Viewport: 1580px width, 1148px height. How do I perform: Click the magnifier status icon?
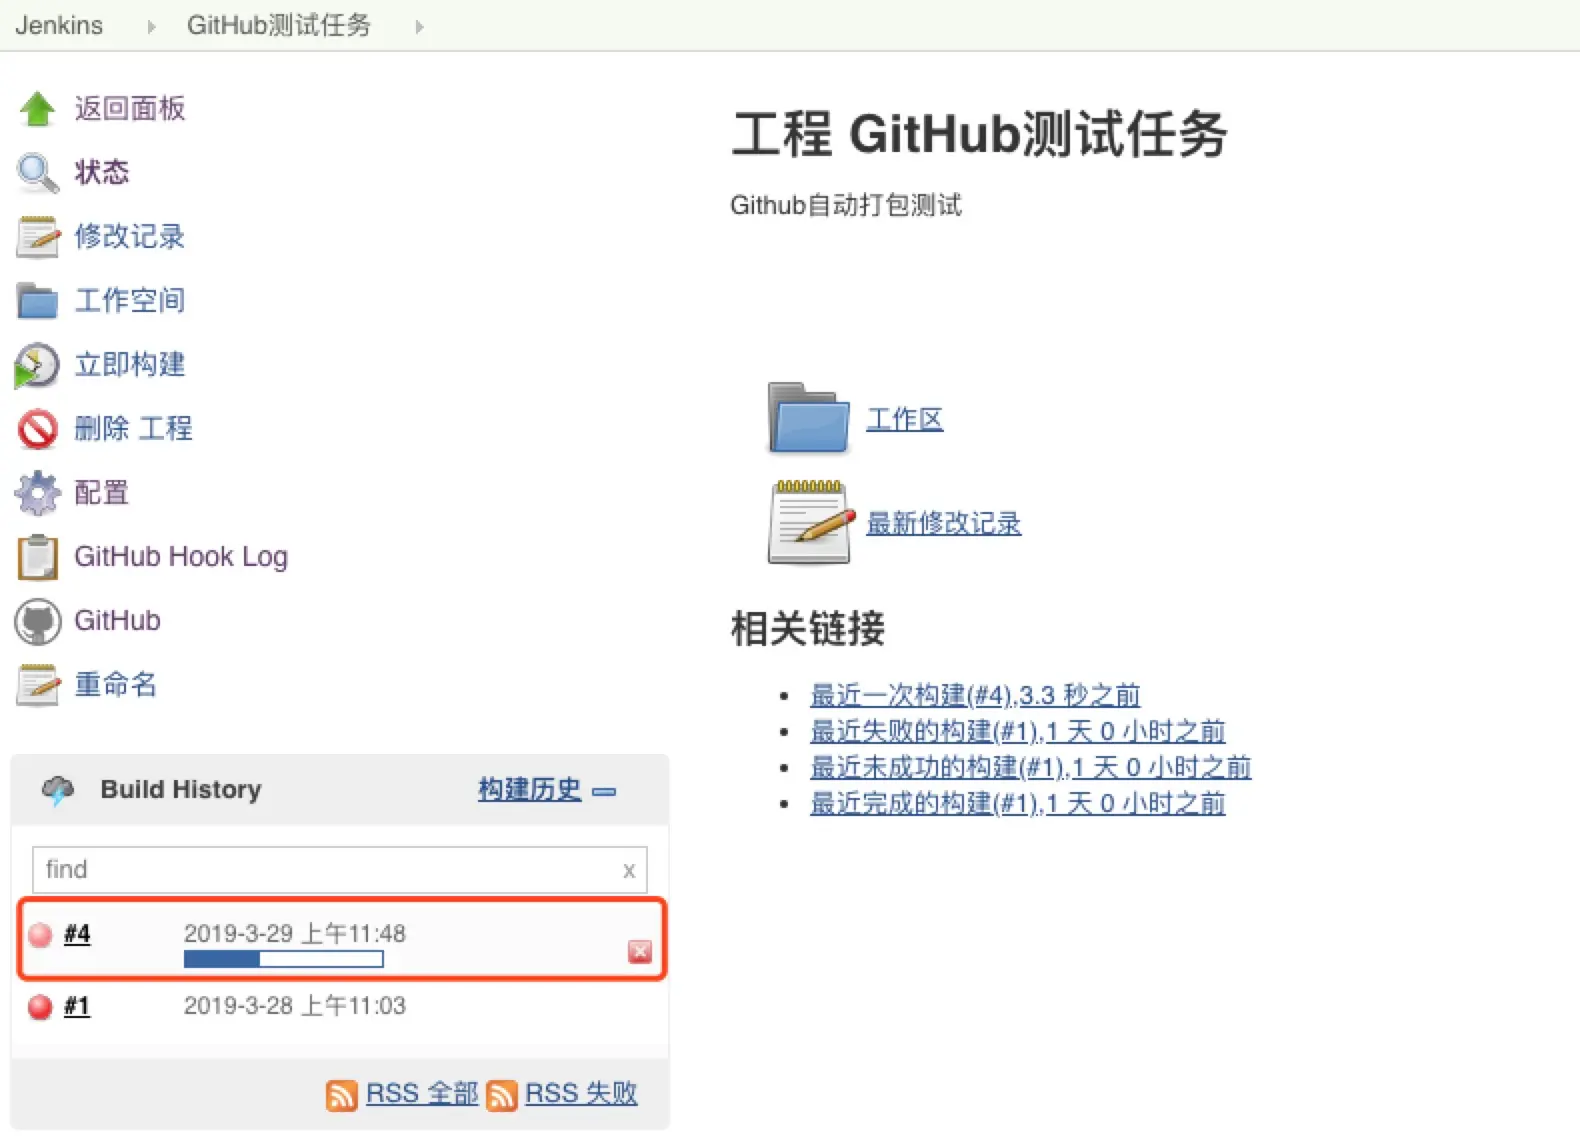coord(38,173)
